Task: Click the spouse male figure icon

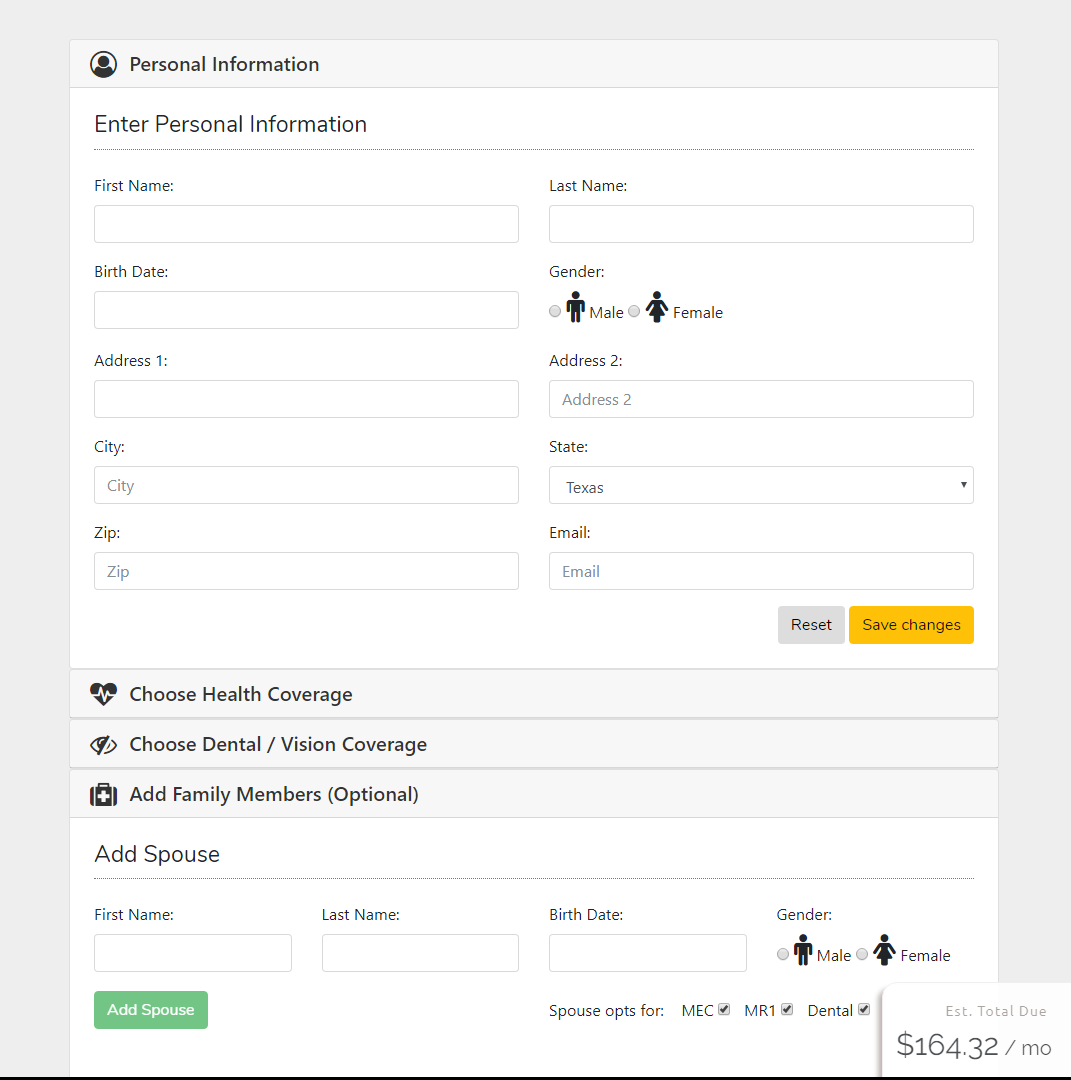Action: click(803, 950)
